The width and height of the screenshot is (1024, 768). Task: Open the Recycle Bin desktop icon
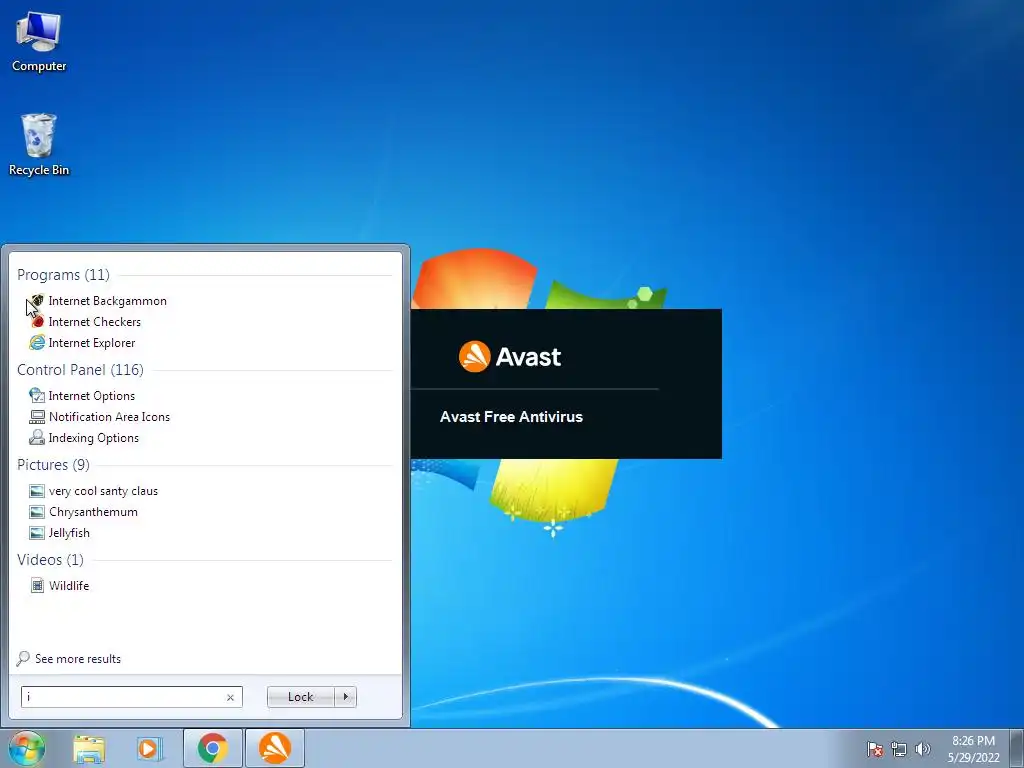(x=39, y=145)
